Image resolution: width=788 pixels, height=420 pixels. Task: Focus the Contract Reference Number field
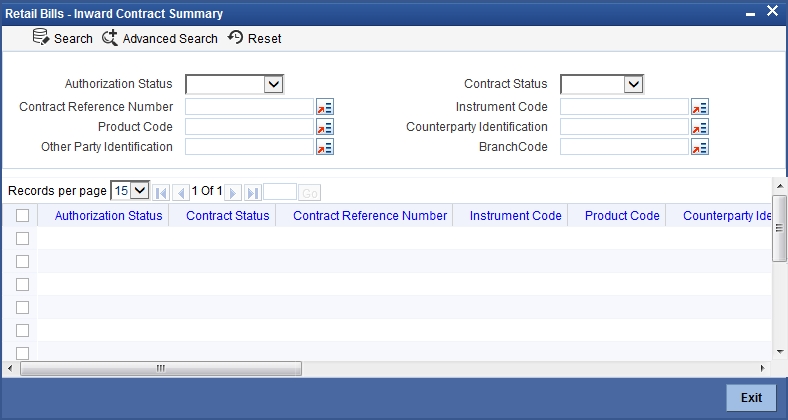pos(250,107)
